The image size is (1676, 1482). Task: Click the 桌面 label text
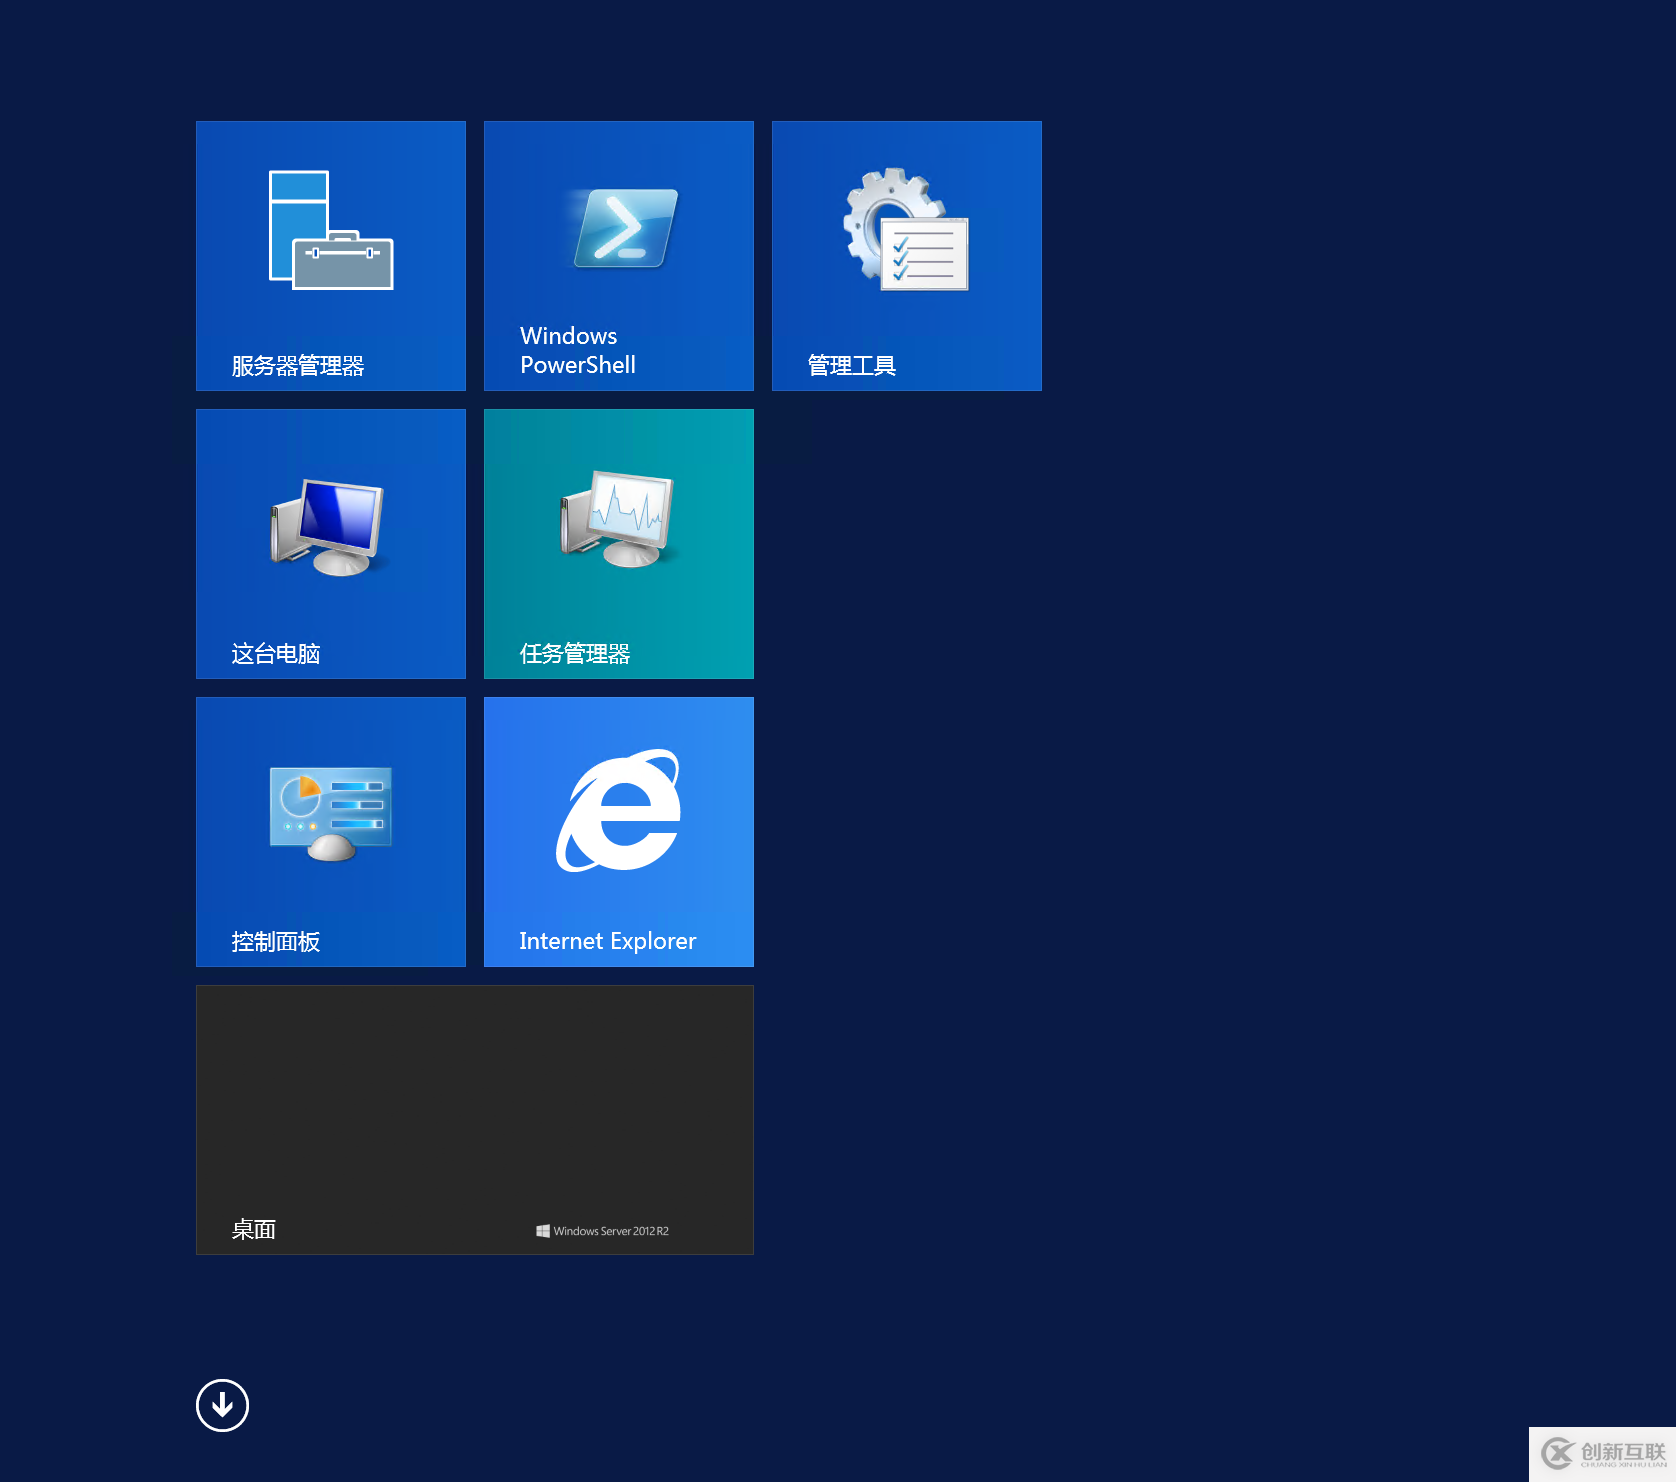(254, 1230)
